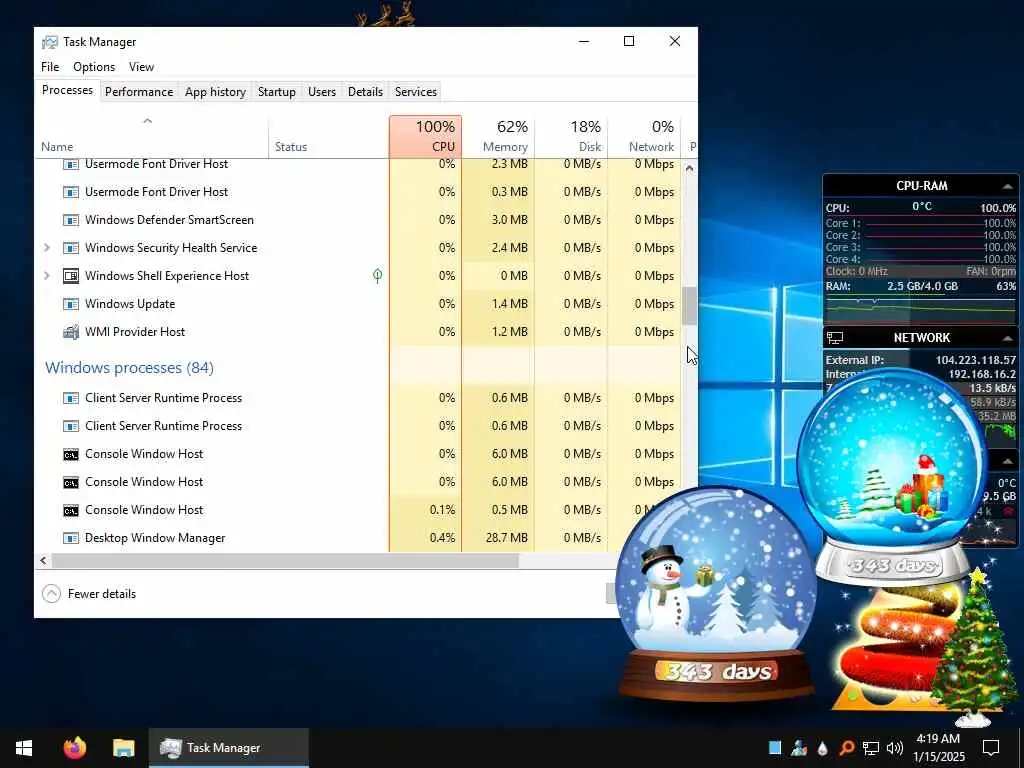Viewport: 1024px width, 768px height.
Task: Click the vertical scrollbar up arrow
Action: point(689,168)
